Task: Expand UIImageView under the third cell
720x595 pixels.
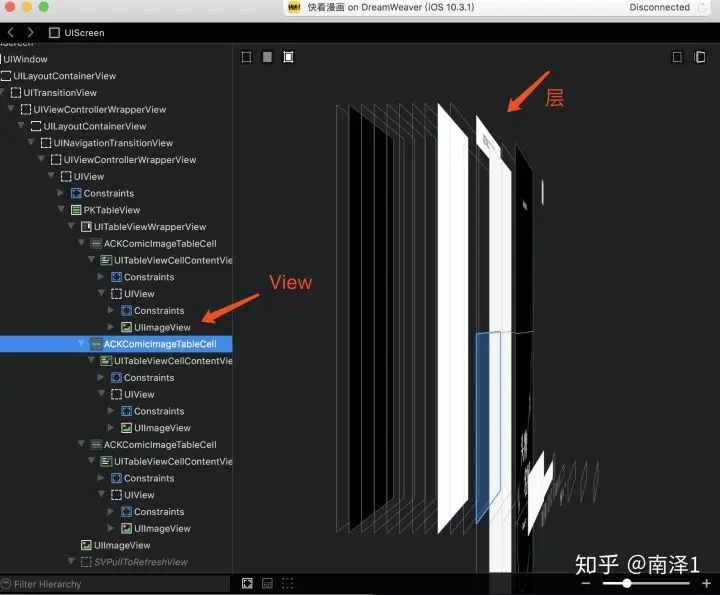Action: [111, 528]
